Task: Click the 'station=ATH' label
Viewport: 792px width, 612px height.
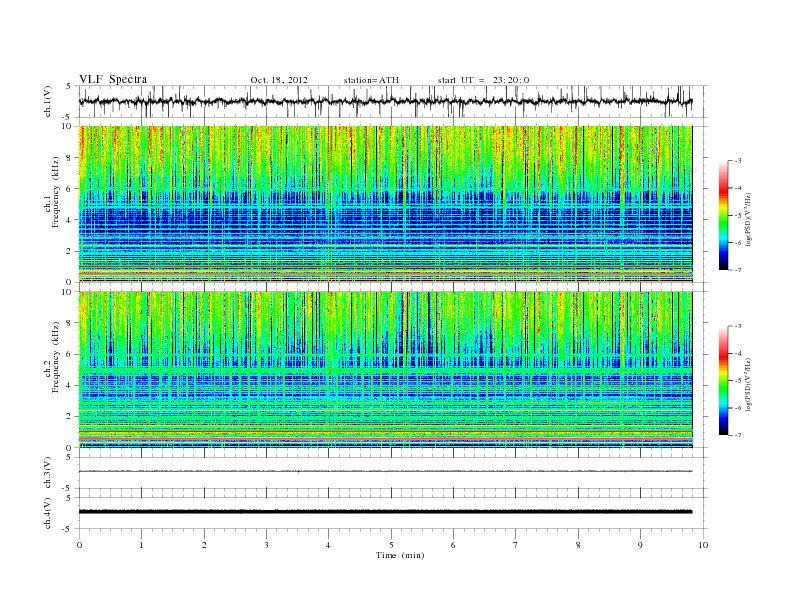Action: pos(371,80)
